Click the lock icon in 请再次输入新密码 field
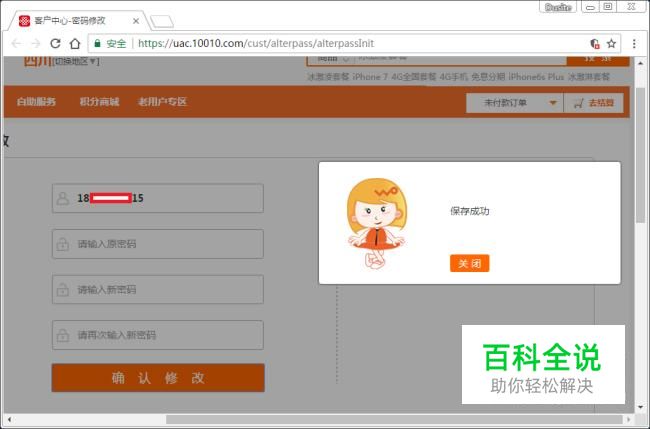This screenshot has width=650, height=429. pos(63,335)
